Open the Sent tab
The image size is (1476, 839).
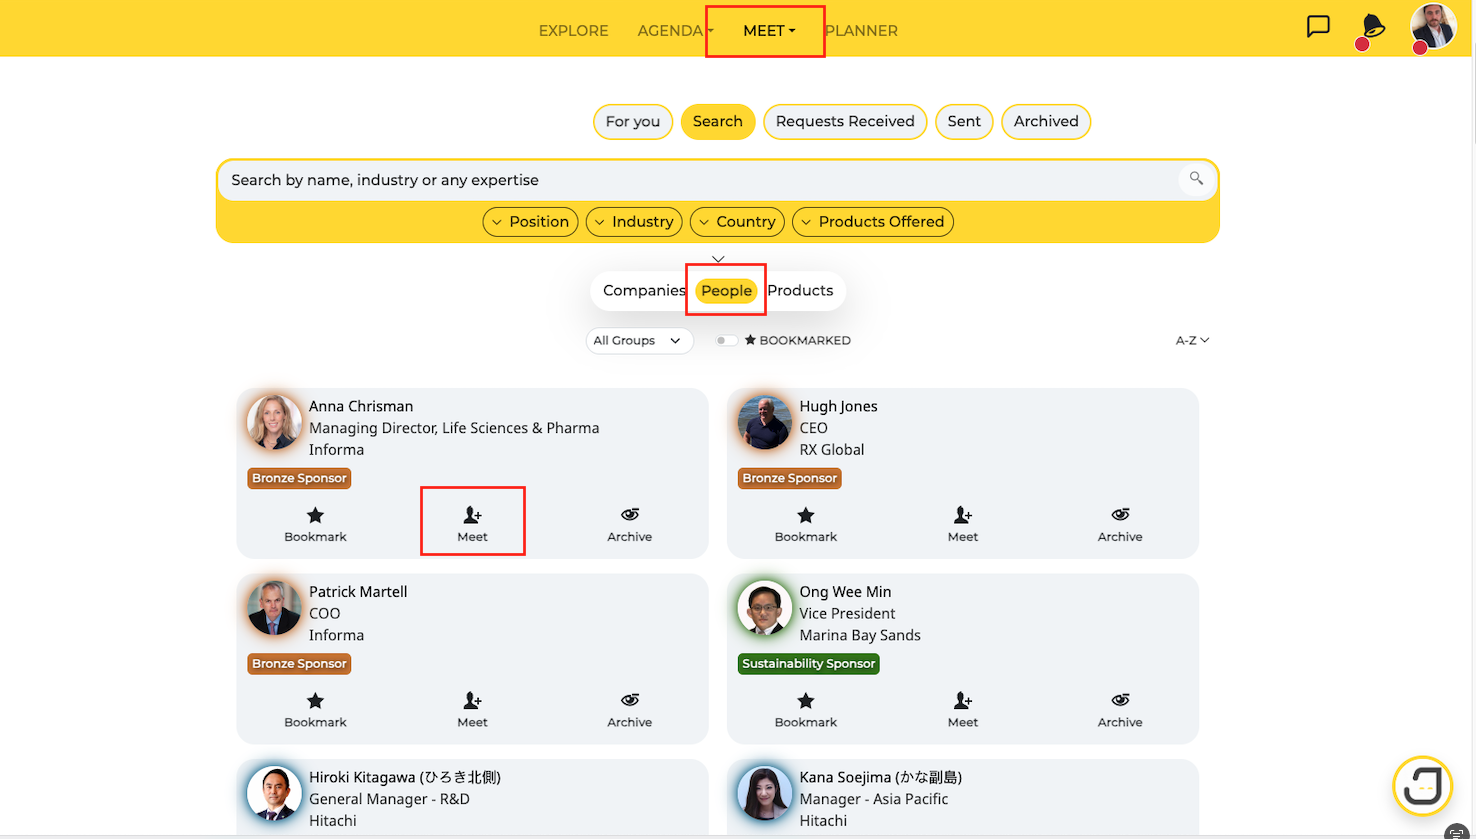964,122
